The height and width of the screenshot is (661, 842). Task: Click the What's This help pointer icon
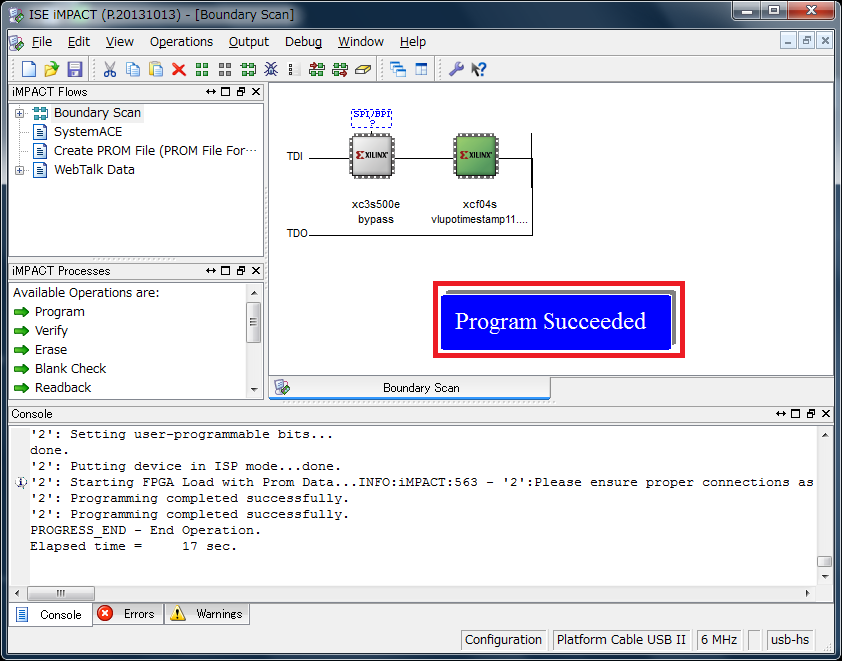click(x=478, y=69)
